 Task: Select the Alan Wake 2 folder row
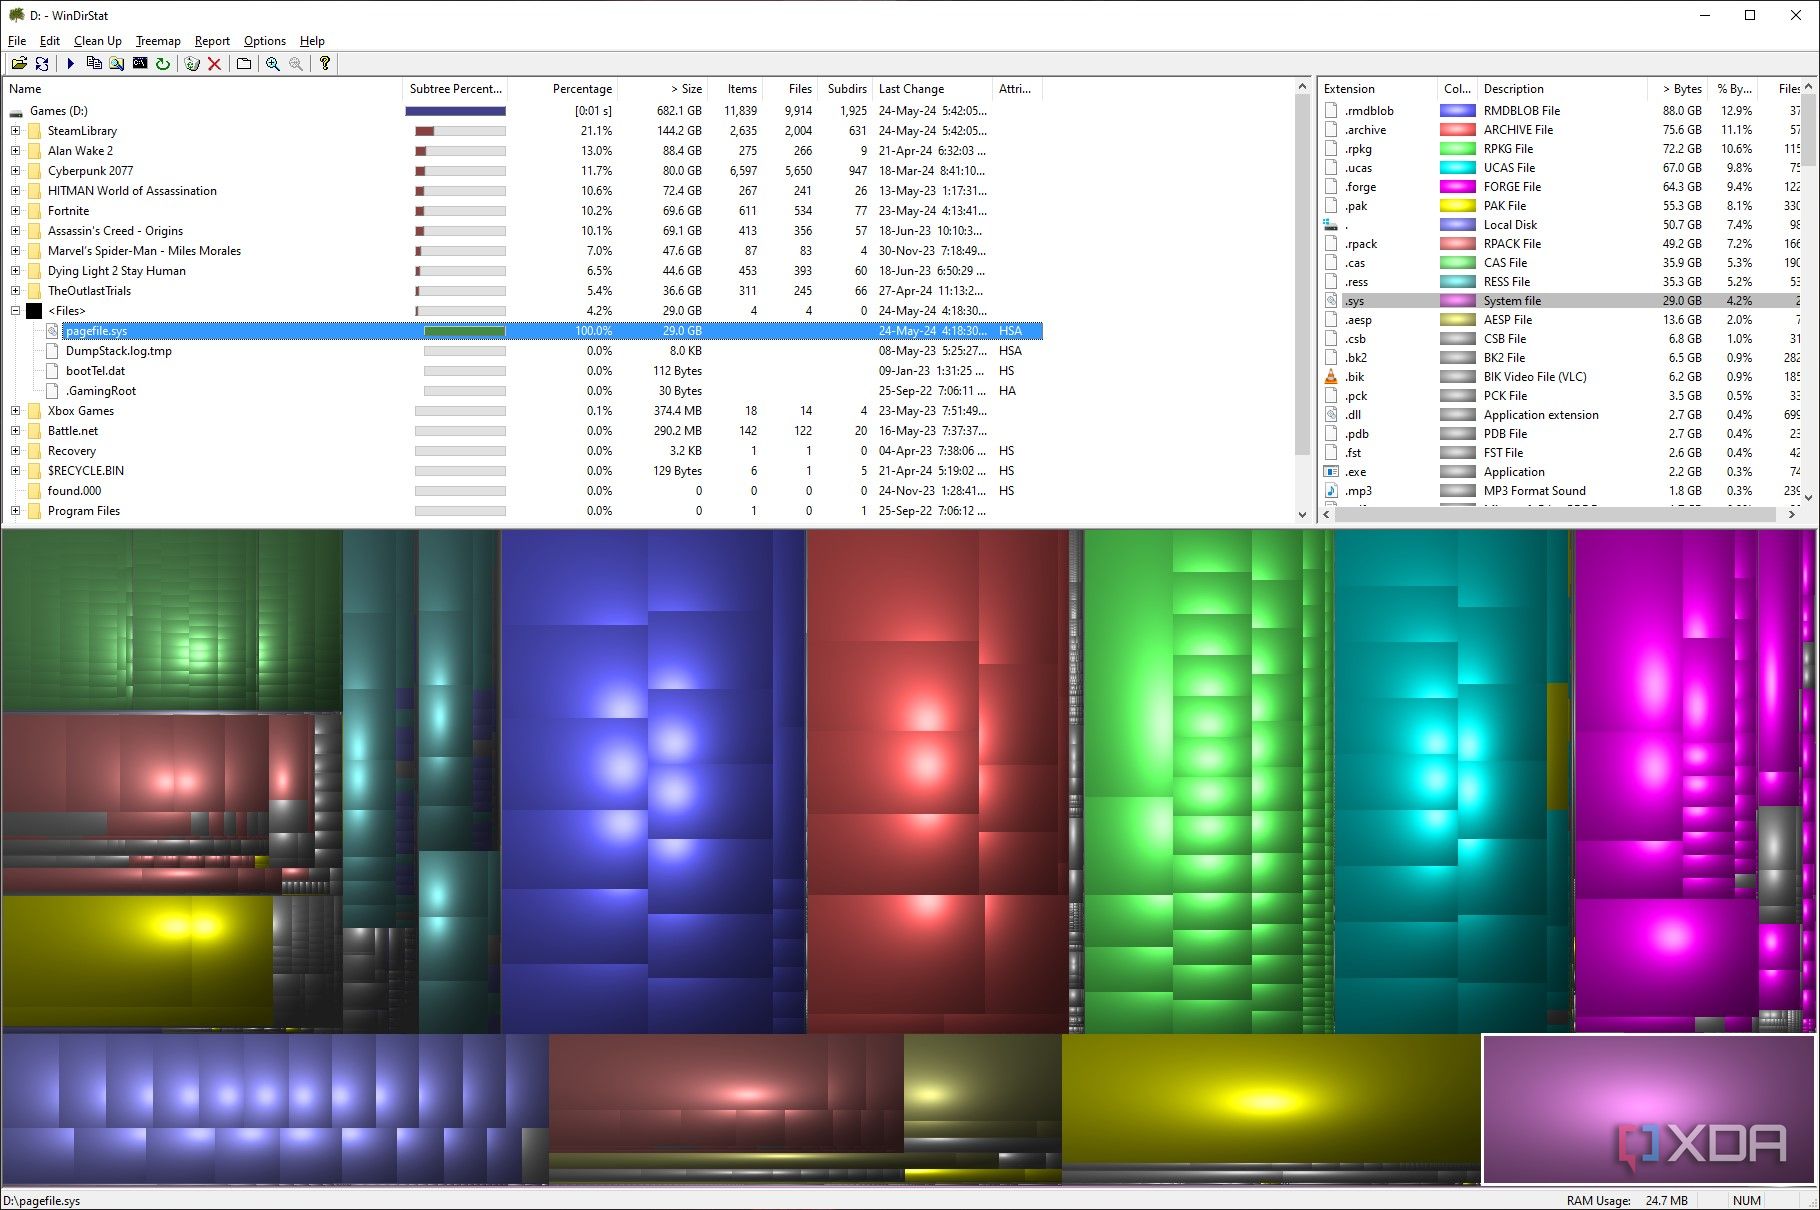pyautogui.click(x=524, y=151)
